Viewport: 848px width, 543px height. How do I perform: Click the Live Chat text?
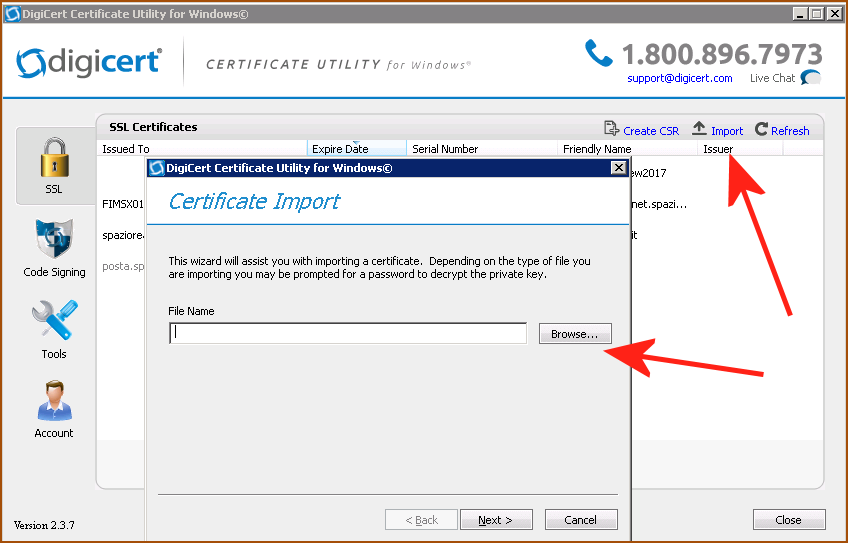[x=772, y=78]
